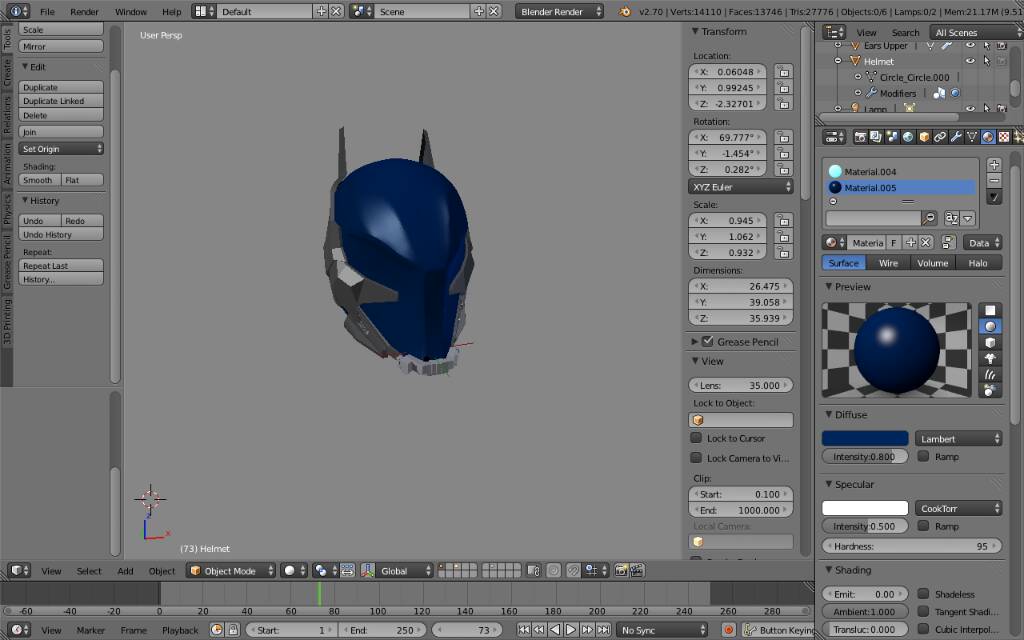Open the Scene properties icon
Image resolution: width=1024 pixels, height=640 pixels.
coord(892,137)
